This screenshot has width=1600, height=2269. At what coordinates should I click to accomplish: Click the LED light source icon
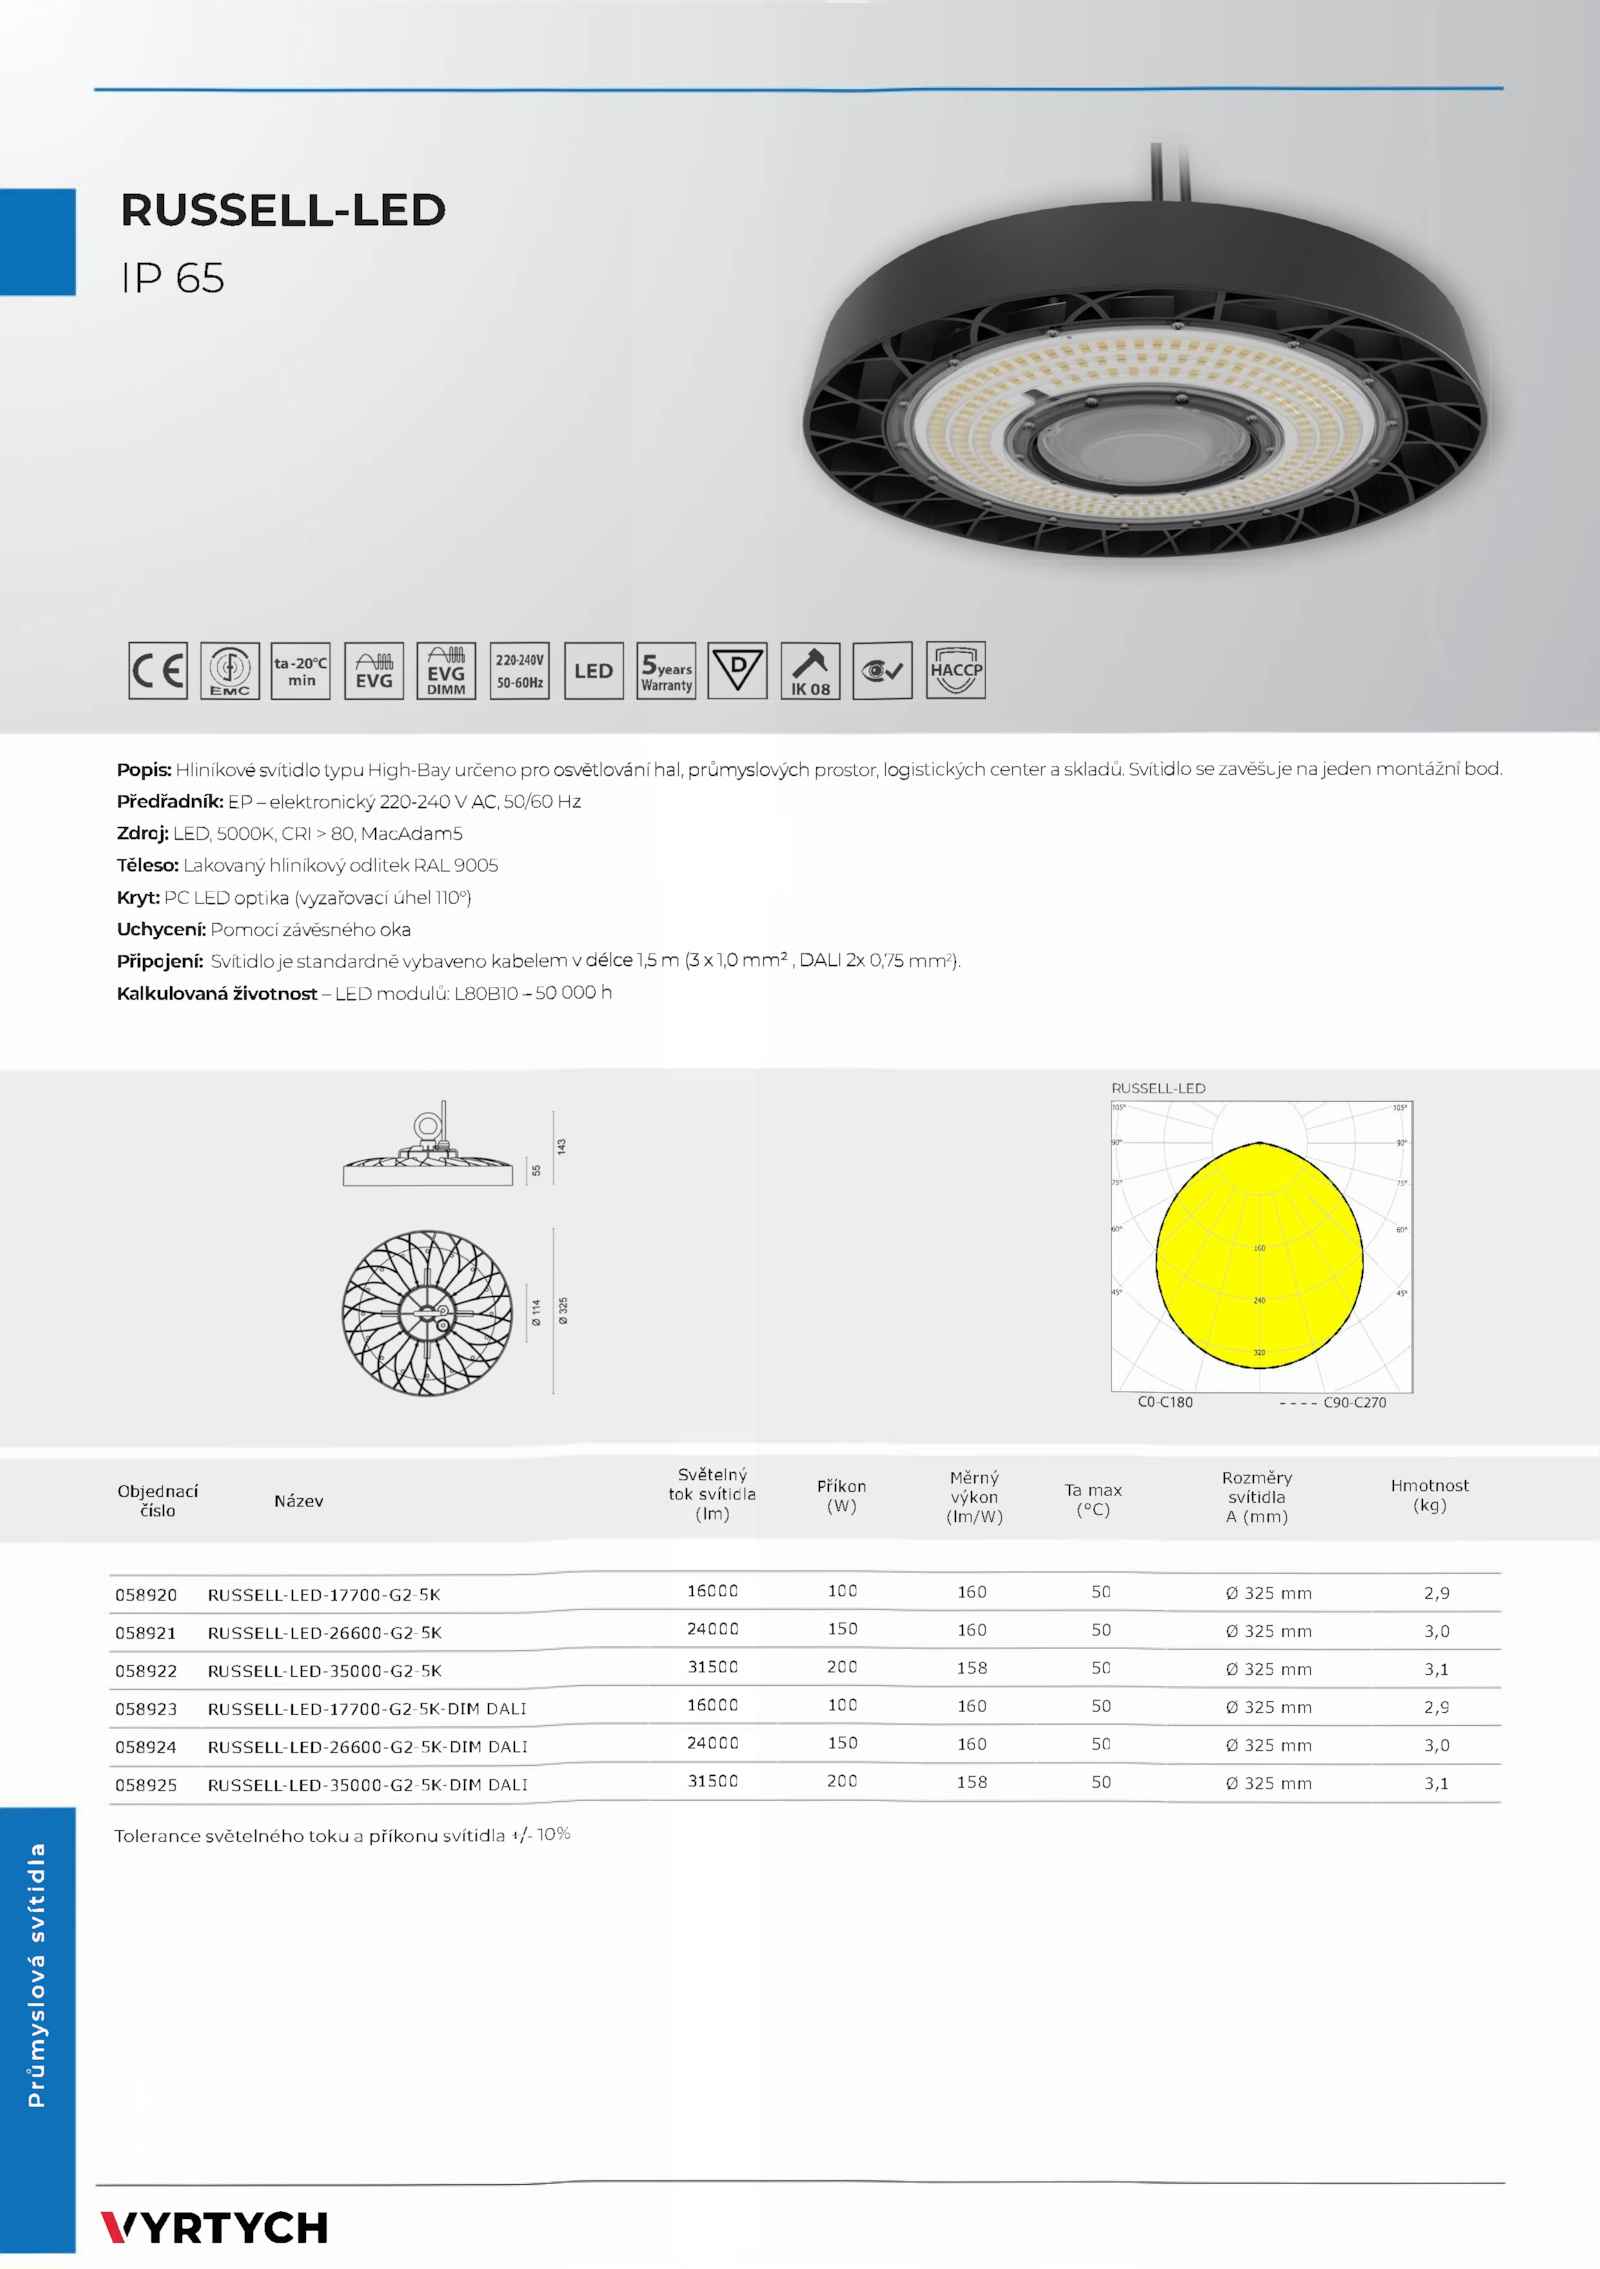tap(594, 670)
